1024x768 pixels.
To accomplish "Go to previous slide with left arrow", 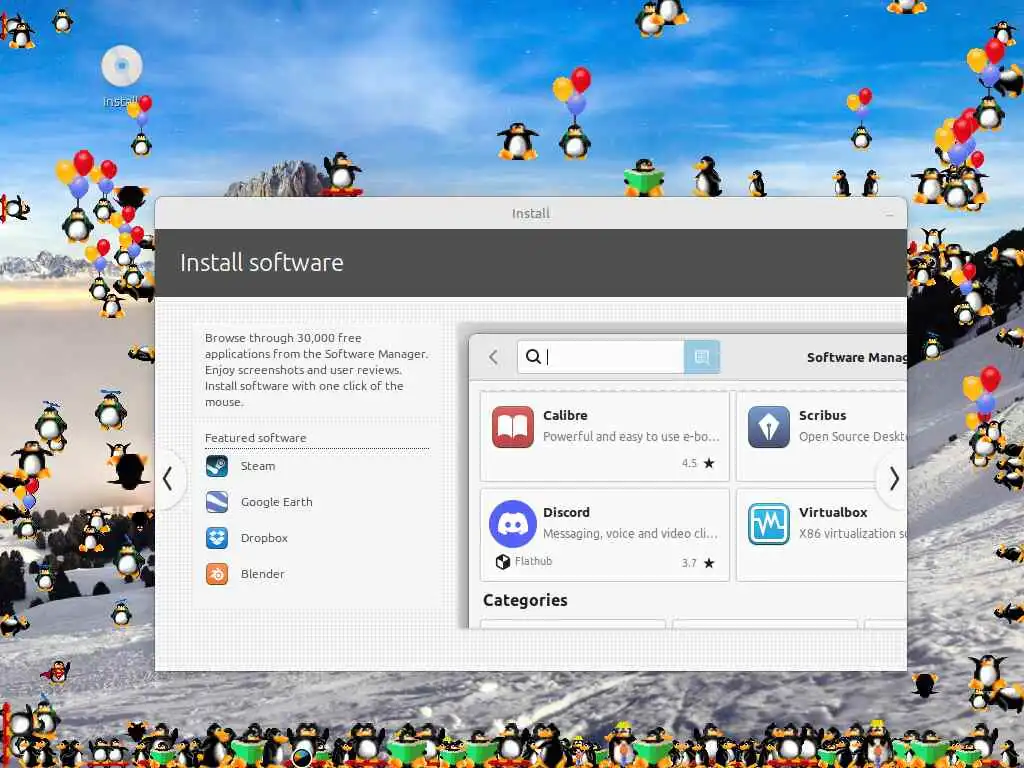I will (168, 479).
